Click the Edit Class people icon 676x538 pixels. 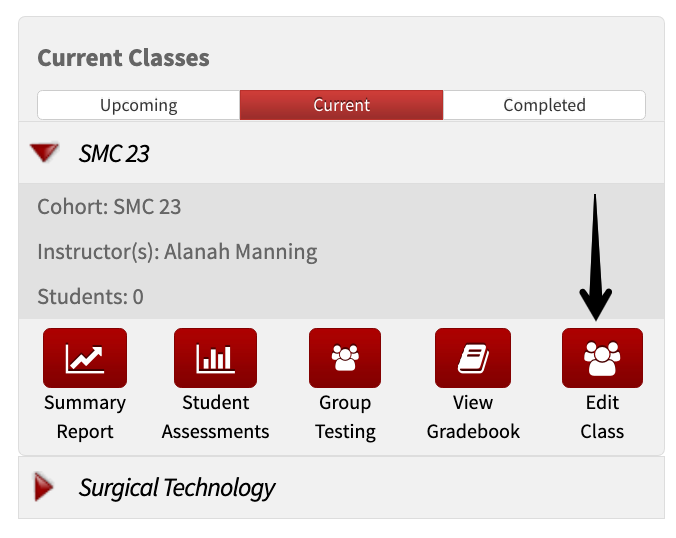click(x=602, y=358)
